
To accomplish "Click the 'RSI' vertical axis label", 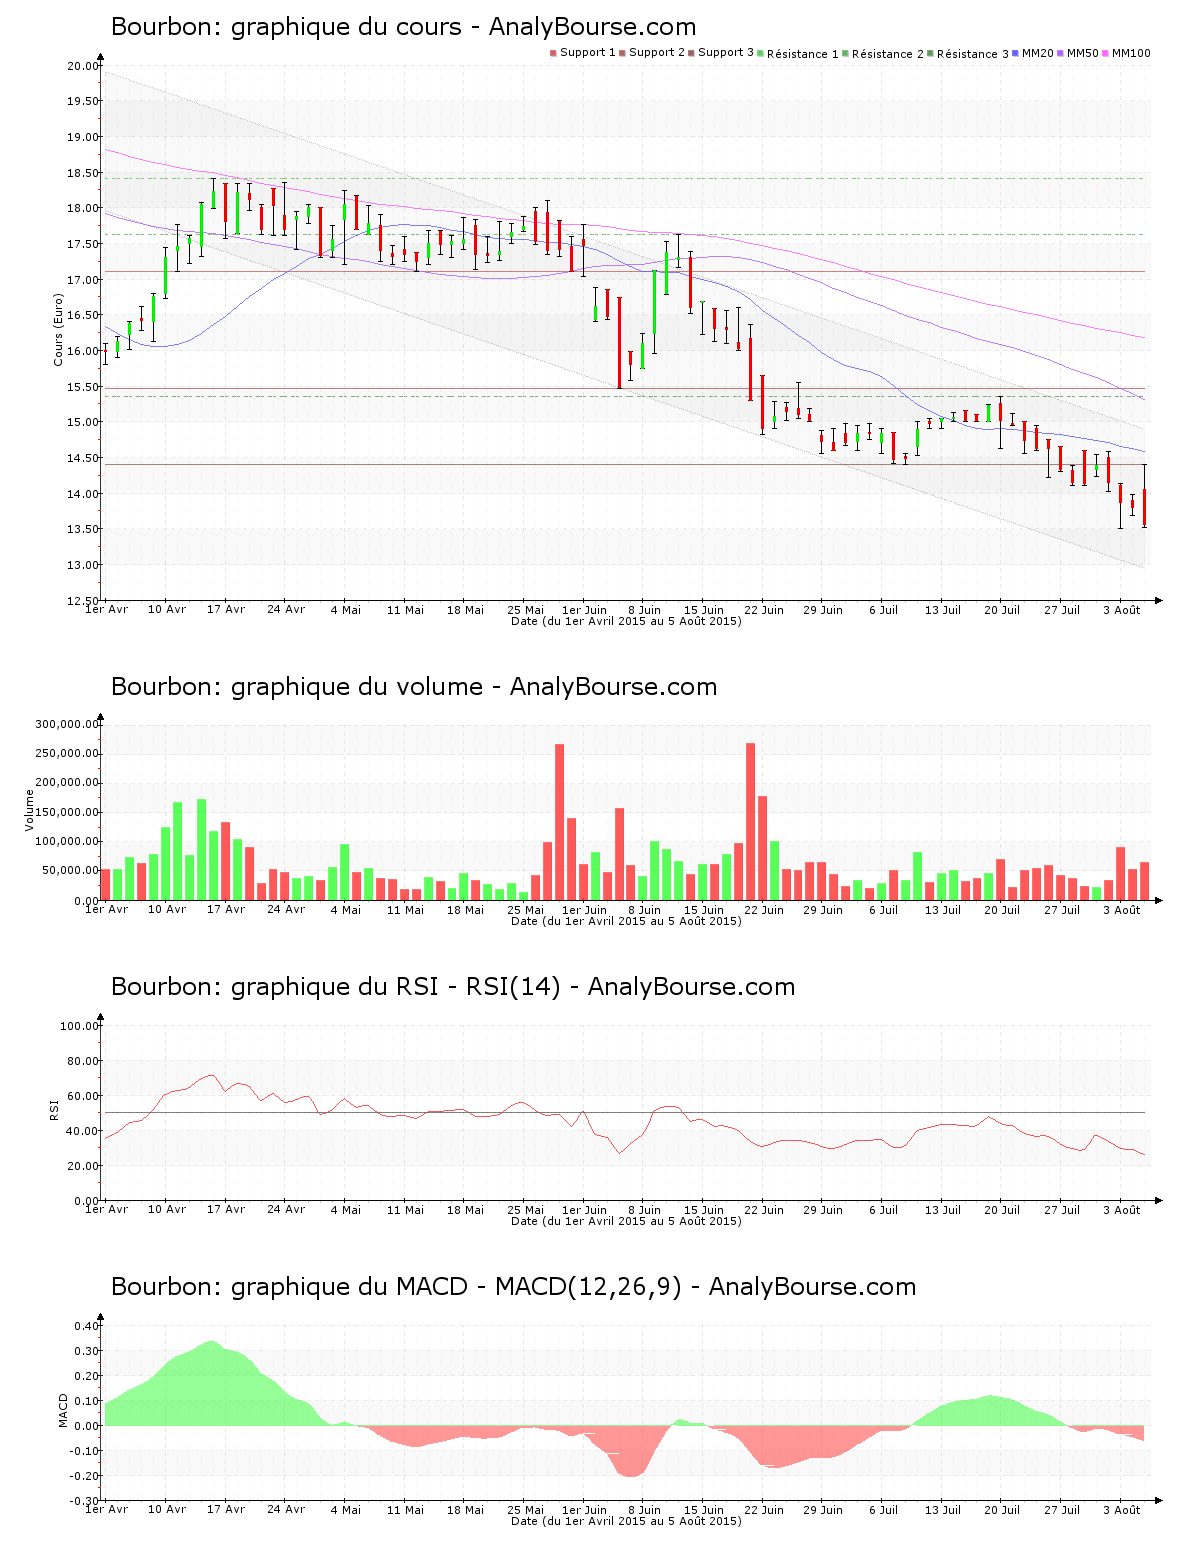I will click(54, 1109).
